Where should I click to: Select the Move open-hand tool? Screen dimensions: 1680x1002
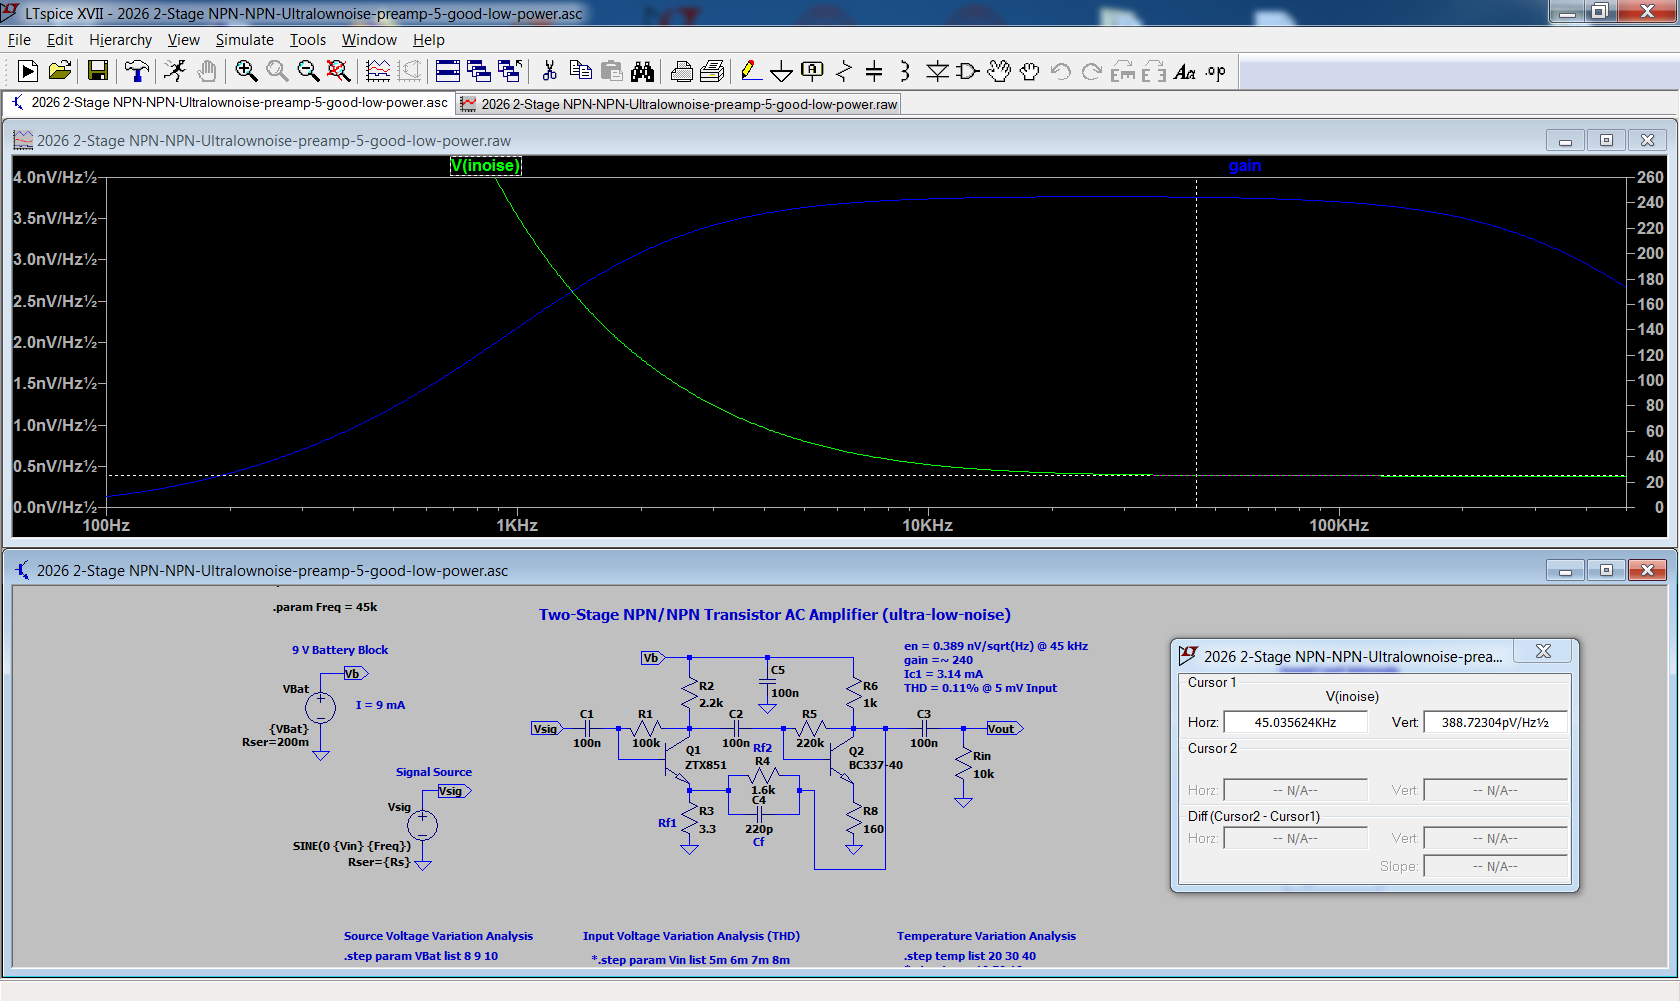pyautogui.click(x=999, y=71)
